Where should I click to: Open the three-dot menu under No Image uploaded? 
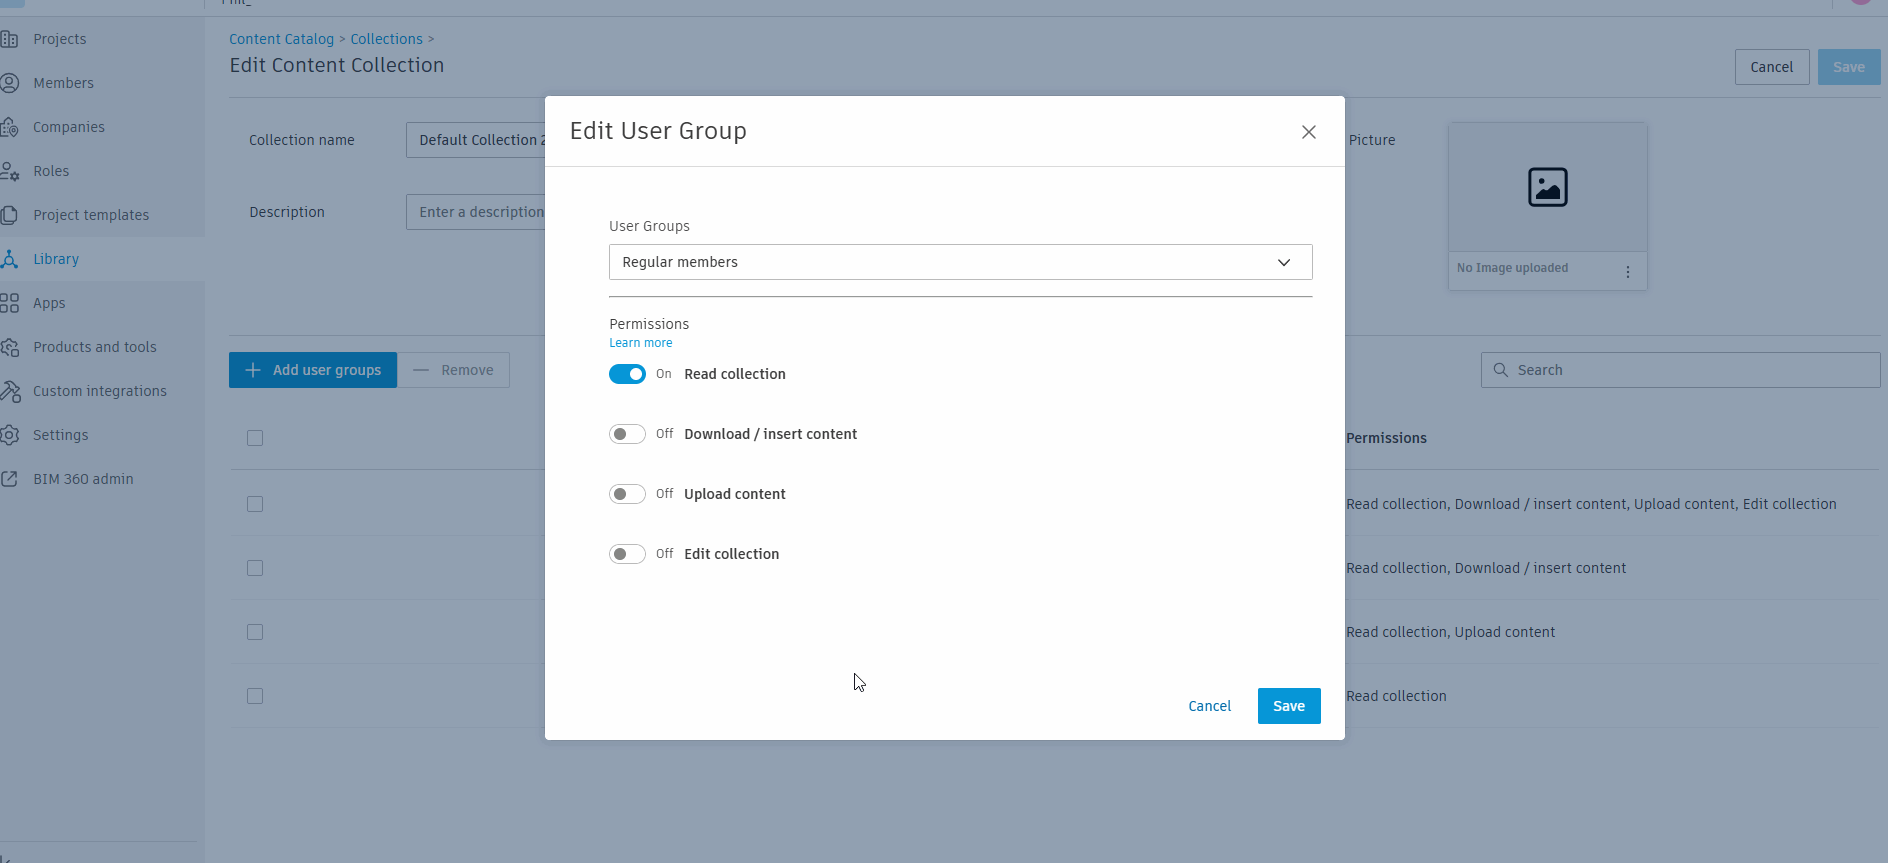click(1628, 272)
